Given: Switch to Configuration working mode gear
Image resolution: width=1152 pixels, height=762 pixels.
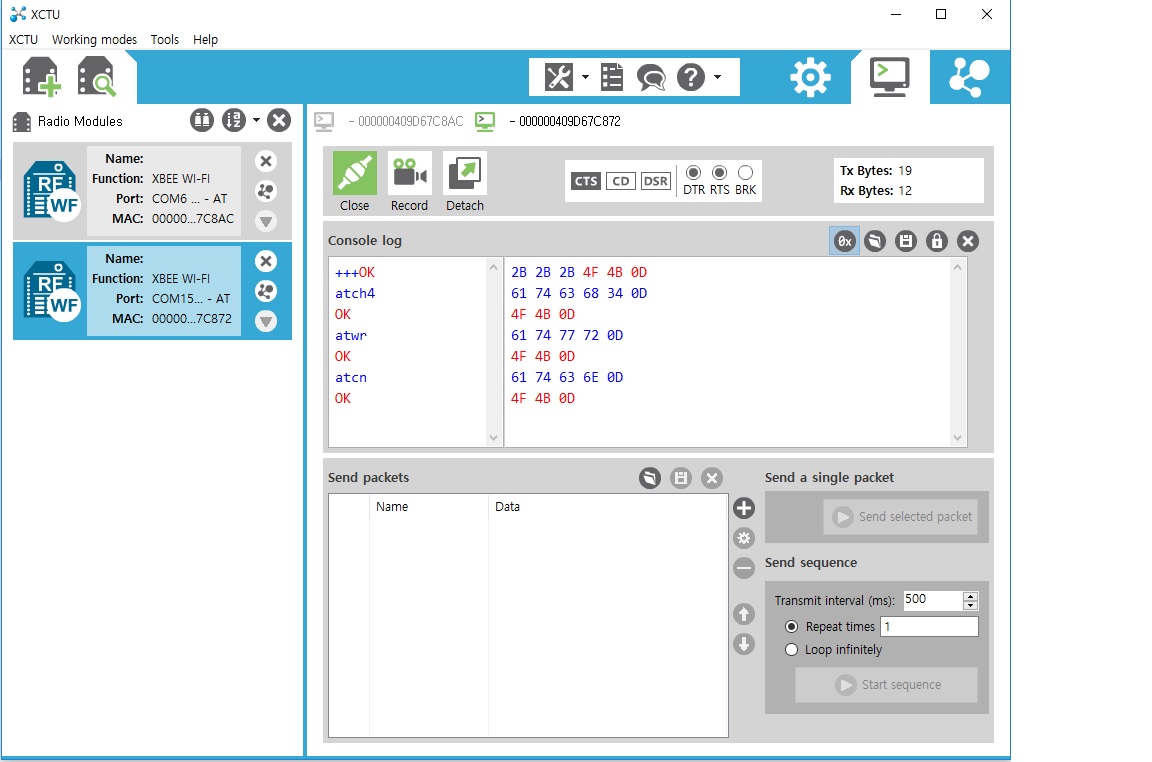Looking at the screenshot, I should (810, 76).
